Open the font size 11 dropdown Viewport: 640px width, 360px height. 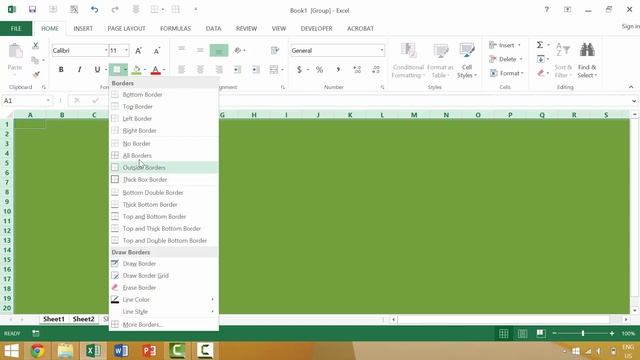click(126, 50)
